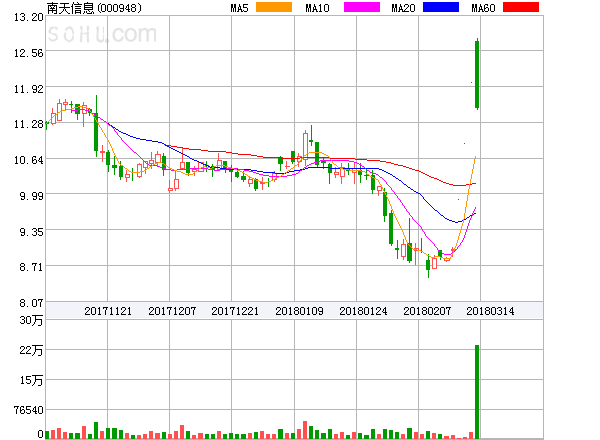
Task: Click the magenta MA10 legend swatch
Action: [x=362, y=7]
